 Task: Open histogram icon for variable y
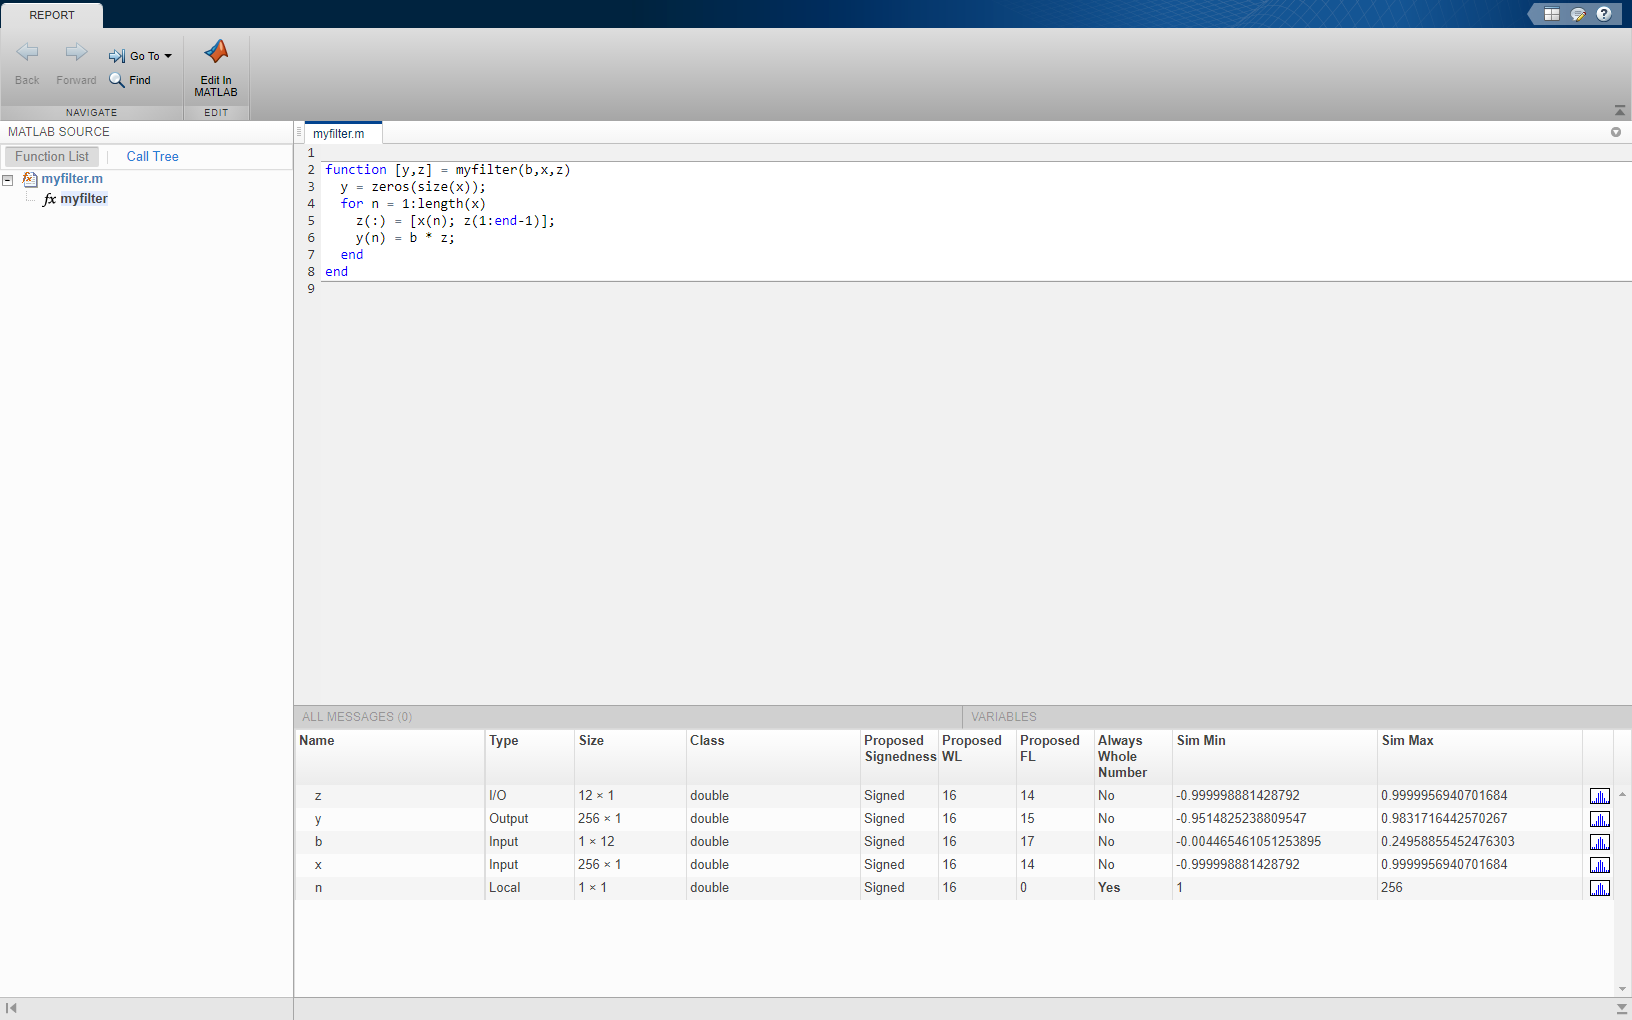click(1599, 819)
